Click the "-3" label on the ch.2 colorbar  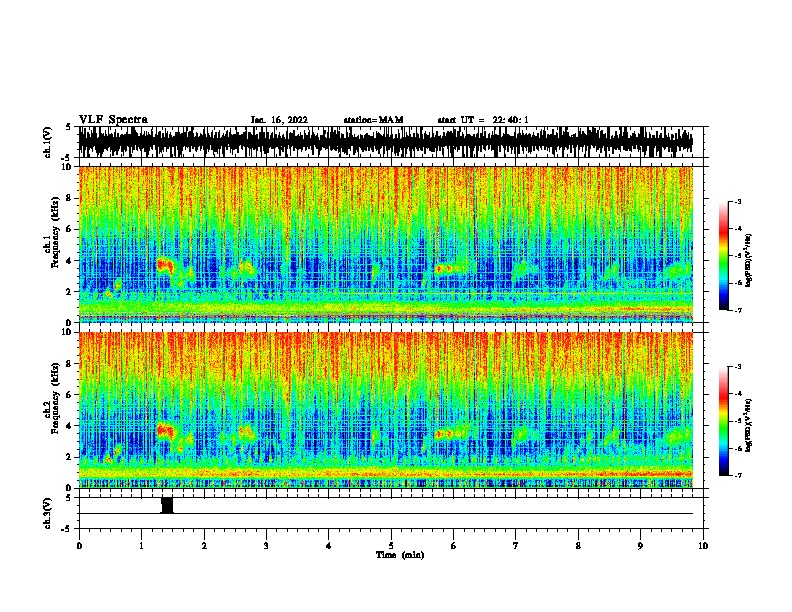[738, 366]
